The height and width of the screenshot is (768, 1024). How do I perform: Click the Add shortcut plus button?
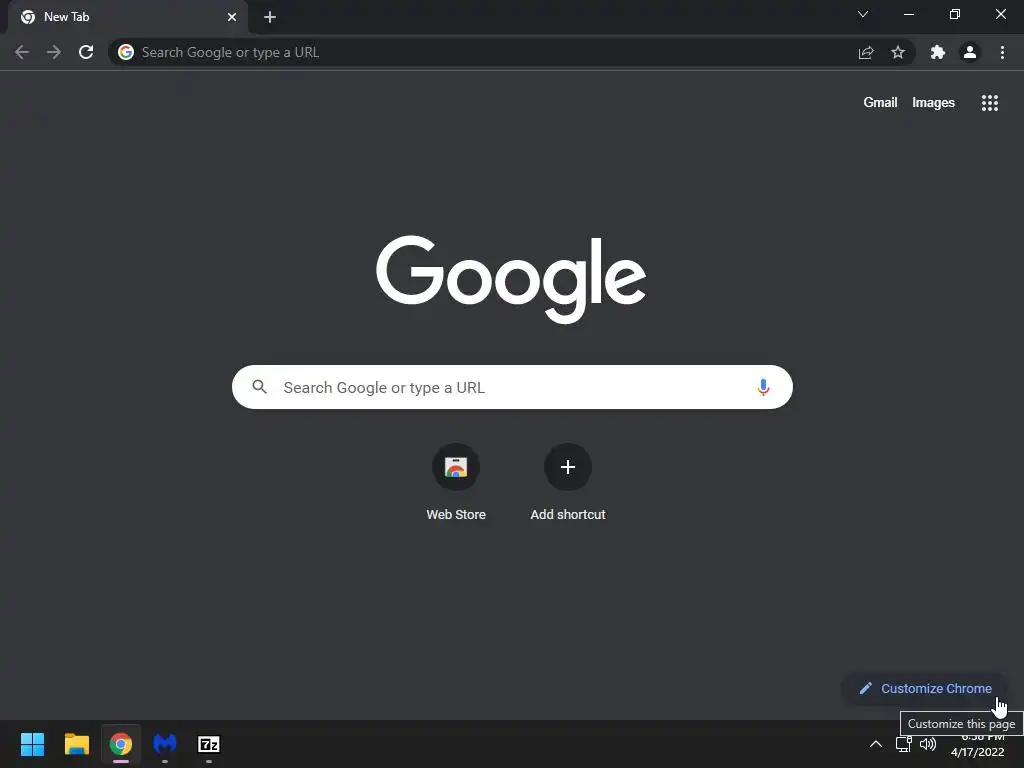point(568,467)
